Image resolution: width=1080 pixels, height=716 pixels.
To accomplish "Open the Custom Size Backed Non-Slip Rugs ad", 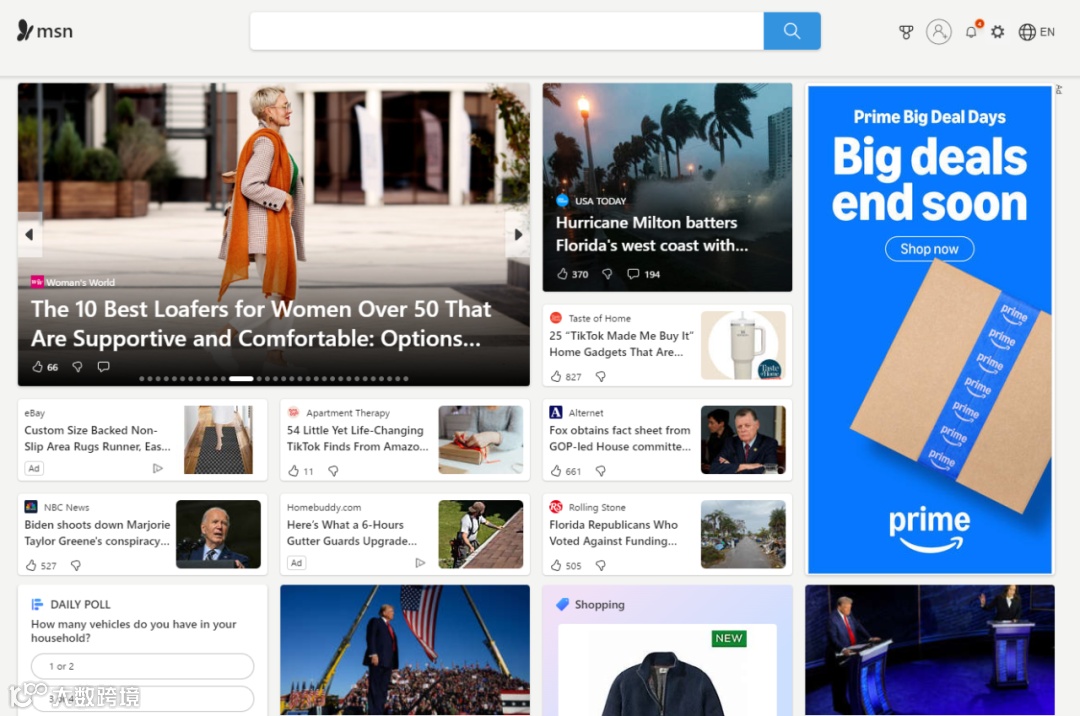I will (97, 438).
